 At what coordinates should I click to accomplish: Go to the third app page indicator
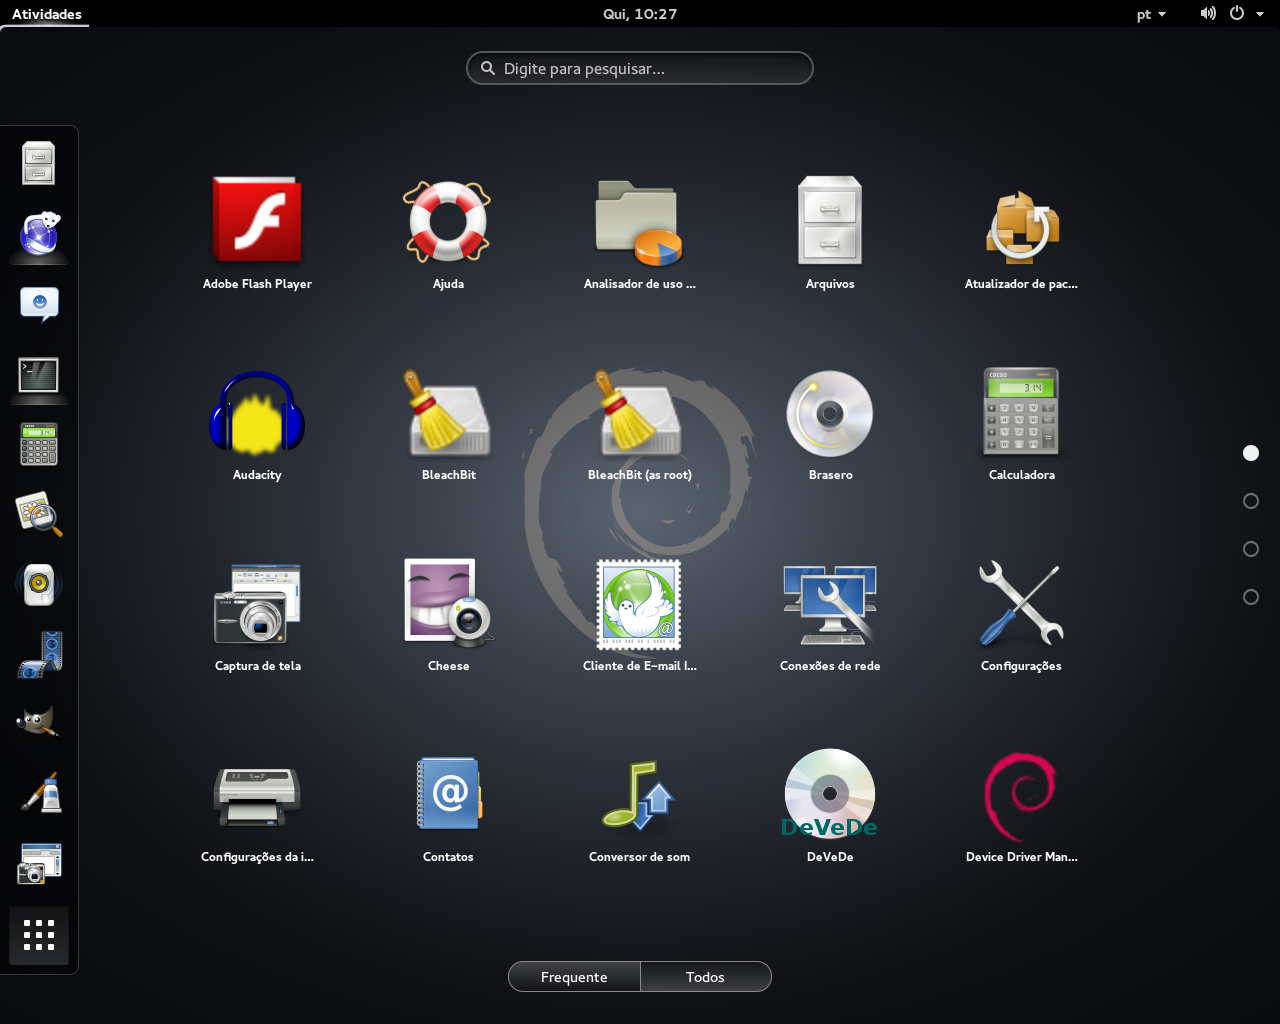point(1251,549)
